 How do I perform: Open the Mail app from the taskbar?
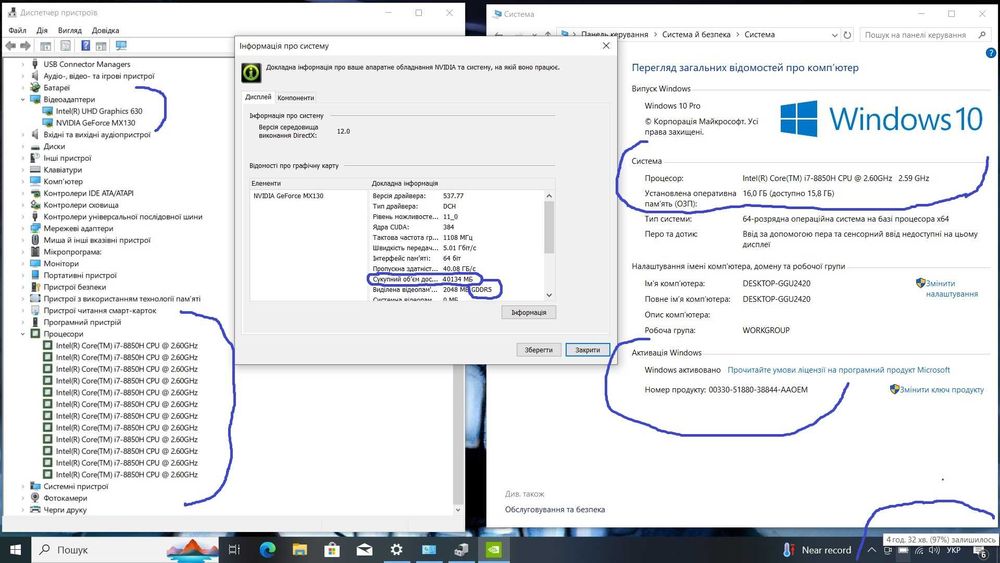pos(364,550)
